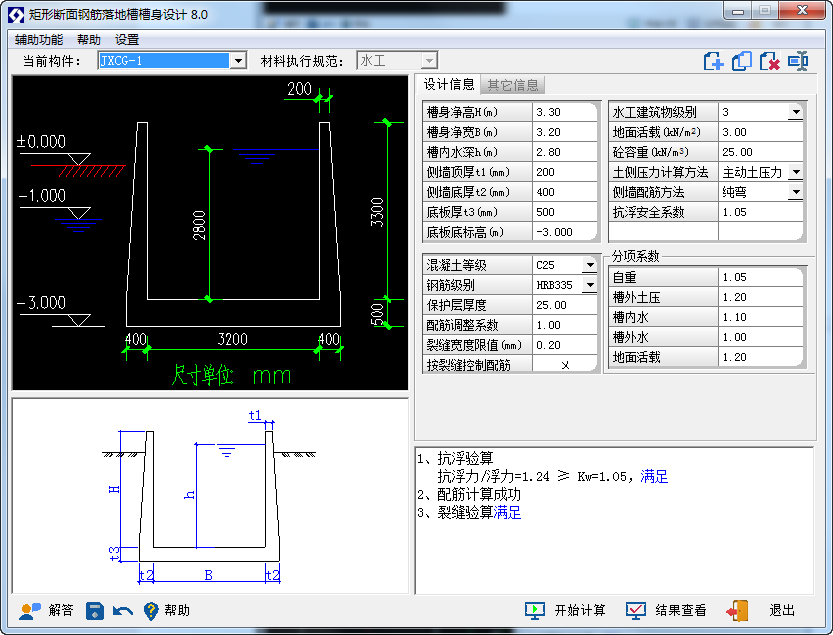Image resolution: width=833 pixels, height=635 pixels.
Task: Click the 3200 width dimension in drawing
Action: (233, 339)
